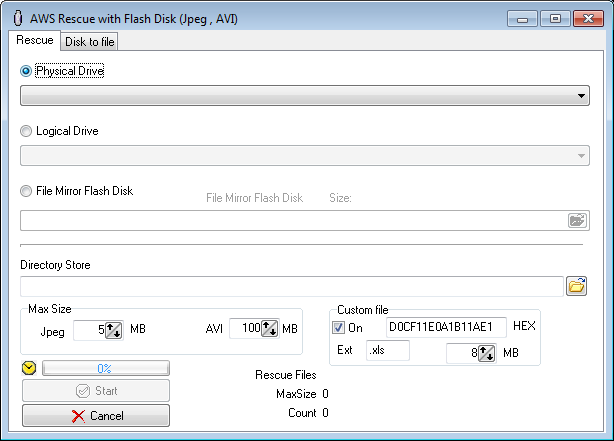This screenshot has width=614, height=441.
Task: Click the Directory Store folder browse icon
Action: pyautogui.click(x=576, y=286)
